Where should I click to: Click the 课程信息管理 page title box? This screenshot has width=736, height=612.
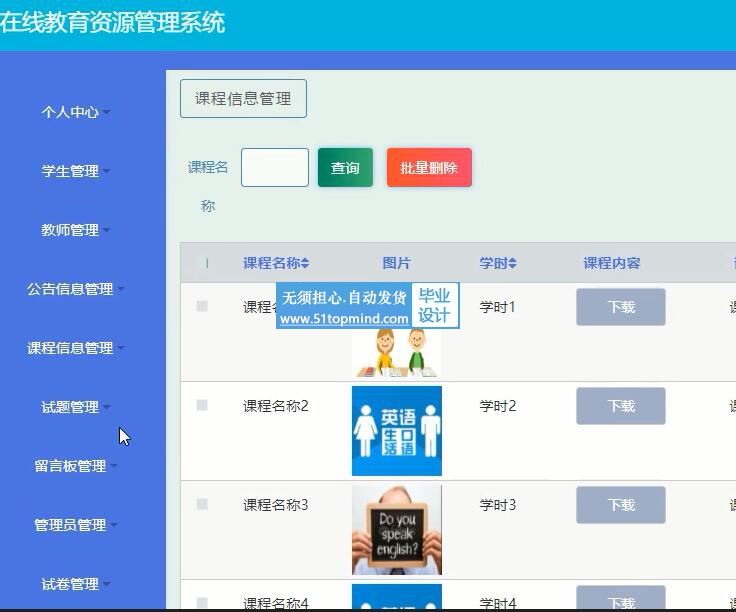tap(243, 99)
